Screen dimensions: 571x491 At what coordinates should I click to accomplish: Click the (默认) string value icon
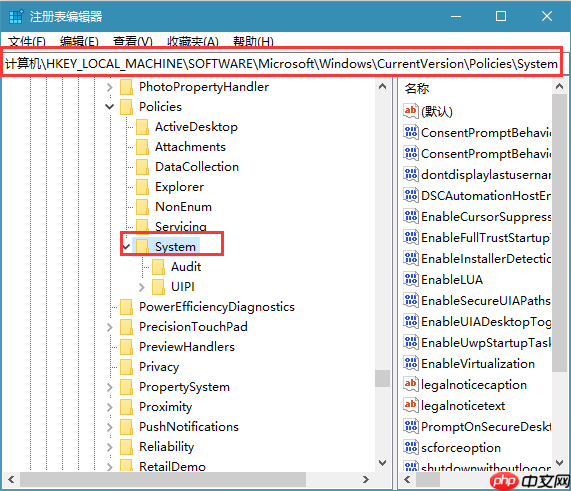coord(411,111)
